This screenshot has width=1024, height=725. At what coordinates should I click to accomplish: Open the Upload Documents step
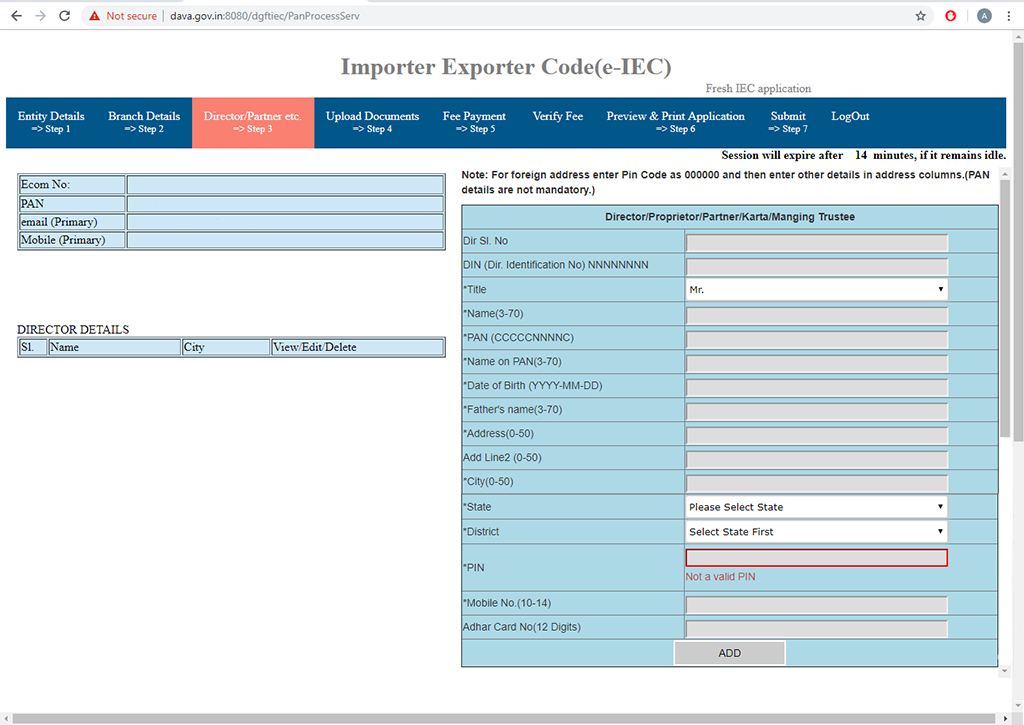372,122
